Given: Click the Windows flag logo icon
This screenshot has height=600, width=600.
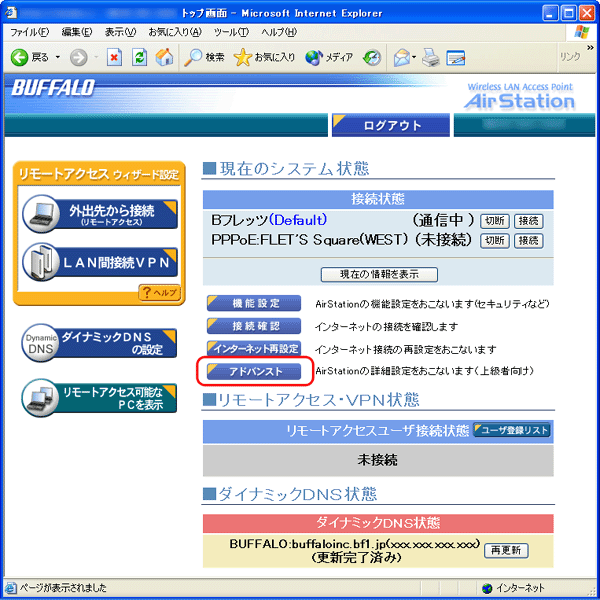Looking at the screenshot, I should click(x=582, y=32).
